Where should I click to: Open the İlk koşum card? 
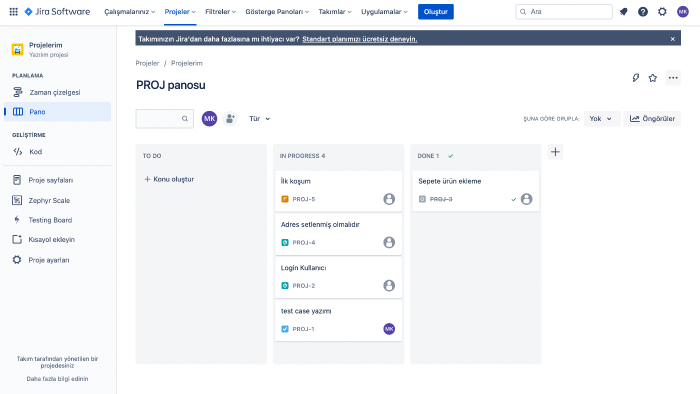coord(338,191)
